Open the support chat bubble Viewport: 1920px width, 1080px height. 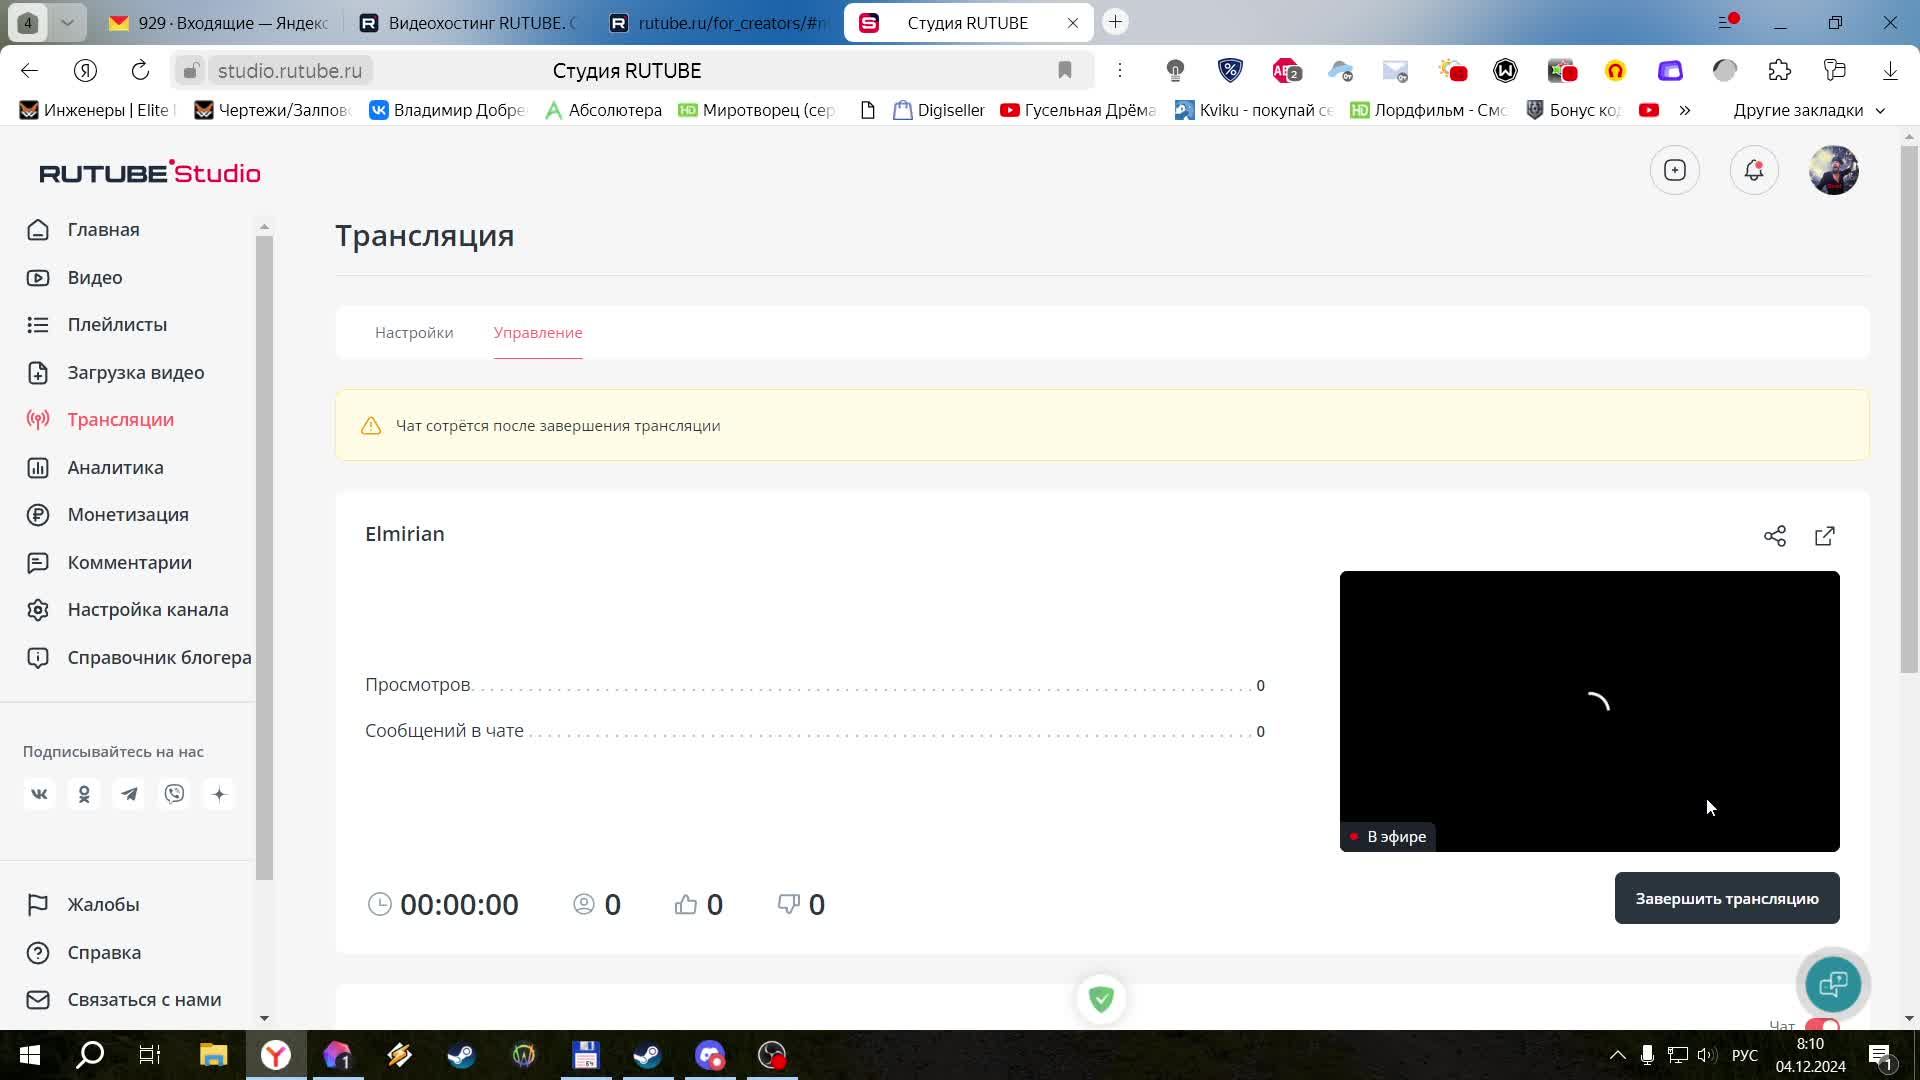1833,984
